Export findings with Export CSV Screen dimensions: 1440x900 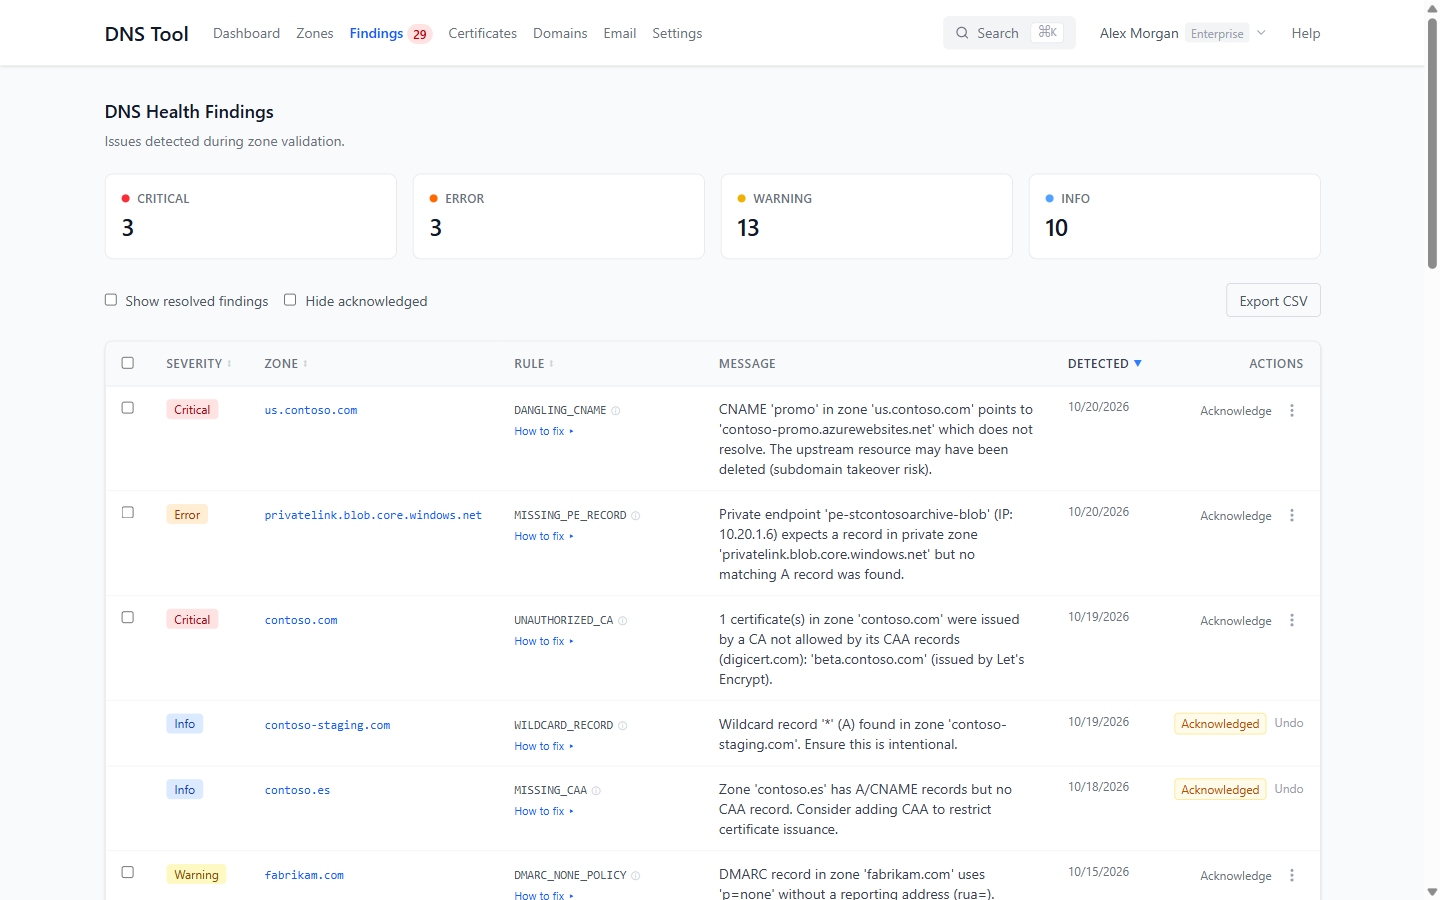1273,301
